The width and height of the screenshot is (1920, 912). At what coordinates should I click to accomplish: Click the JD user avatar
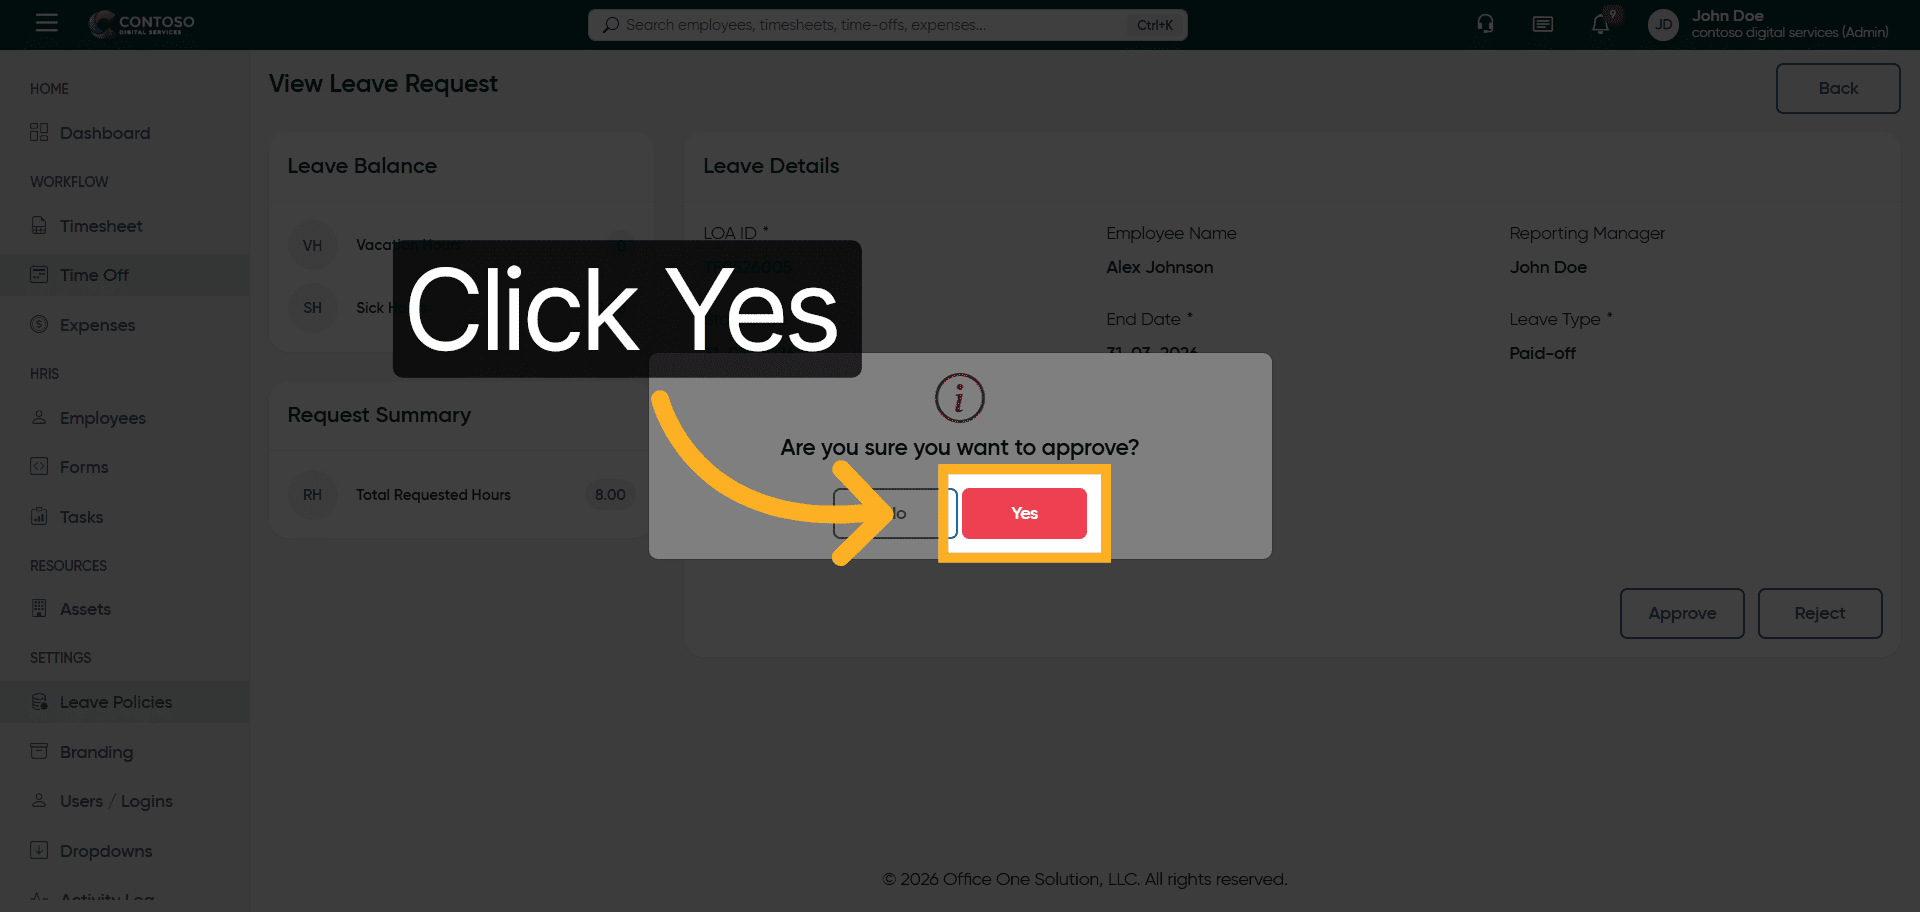1663,25
